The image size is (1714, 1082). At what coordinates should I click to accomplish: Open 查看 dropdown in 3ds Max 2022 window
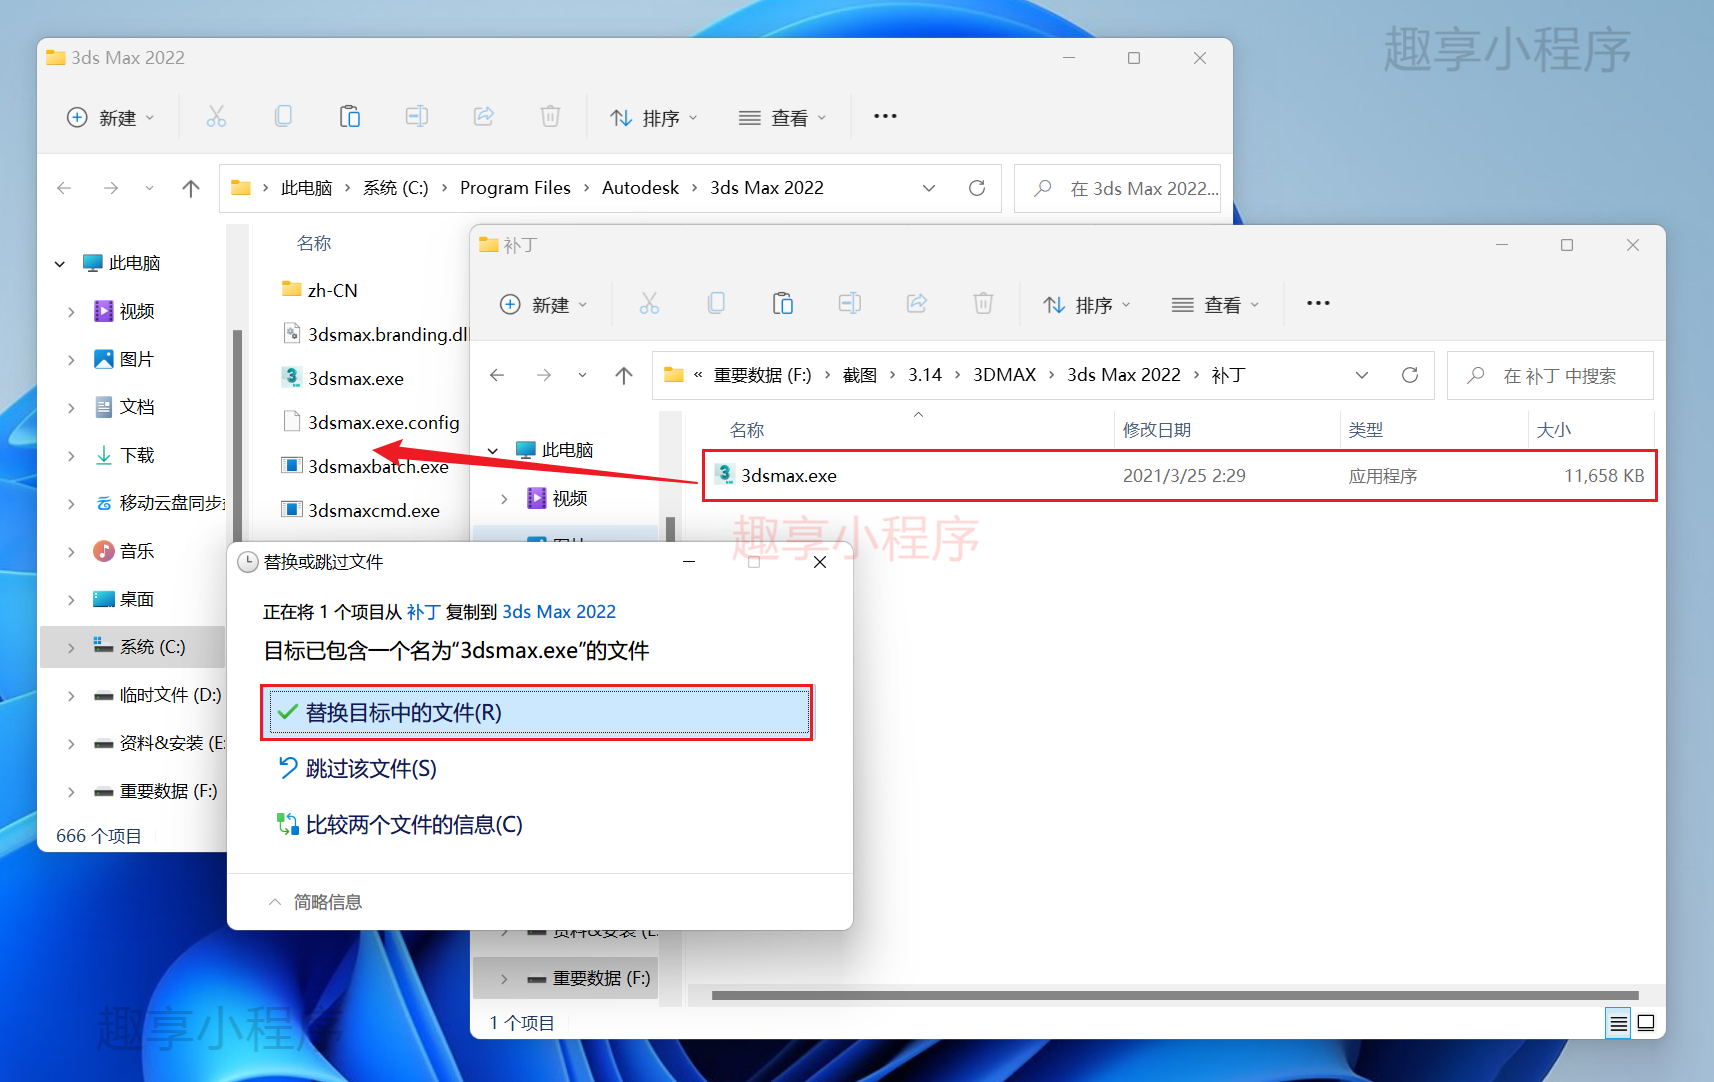[782, 117]
